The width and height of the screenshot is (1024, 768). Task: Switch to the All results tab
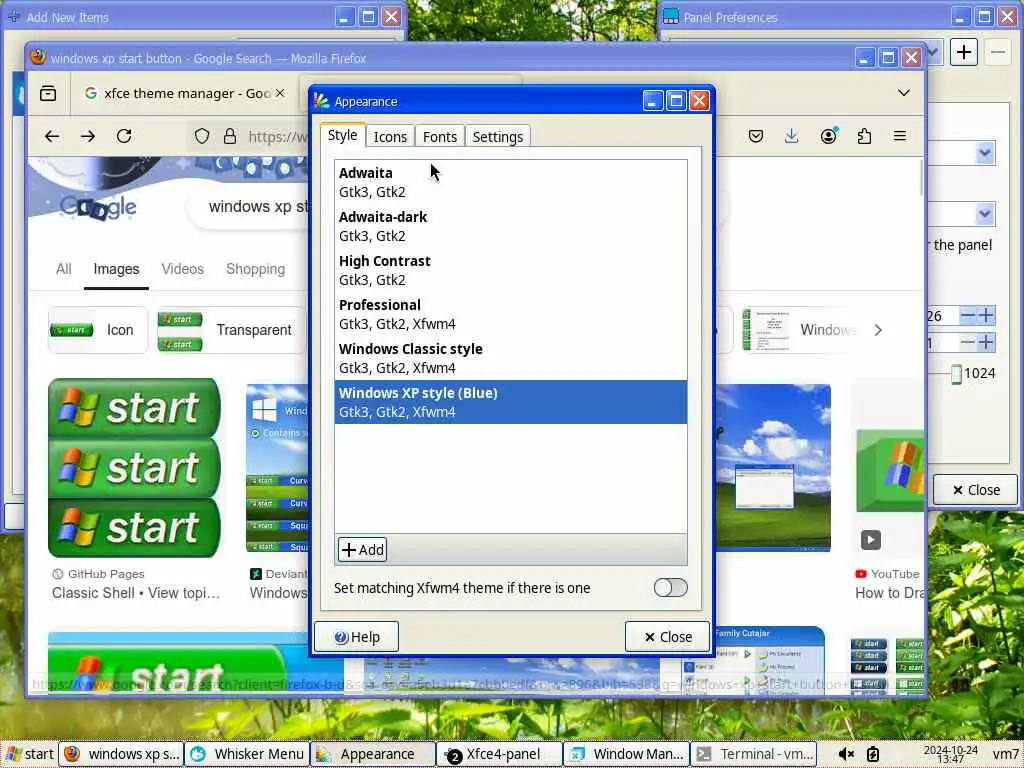(x=63, y=269)
